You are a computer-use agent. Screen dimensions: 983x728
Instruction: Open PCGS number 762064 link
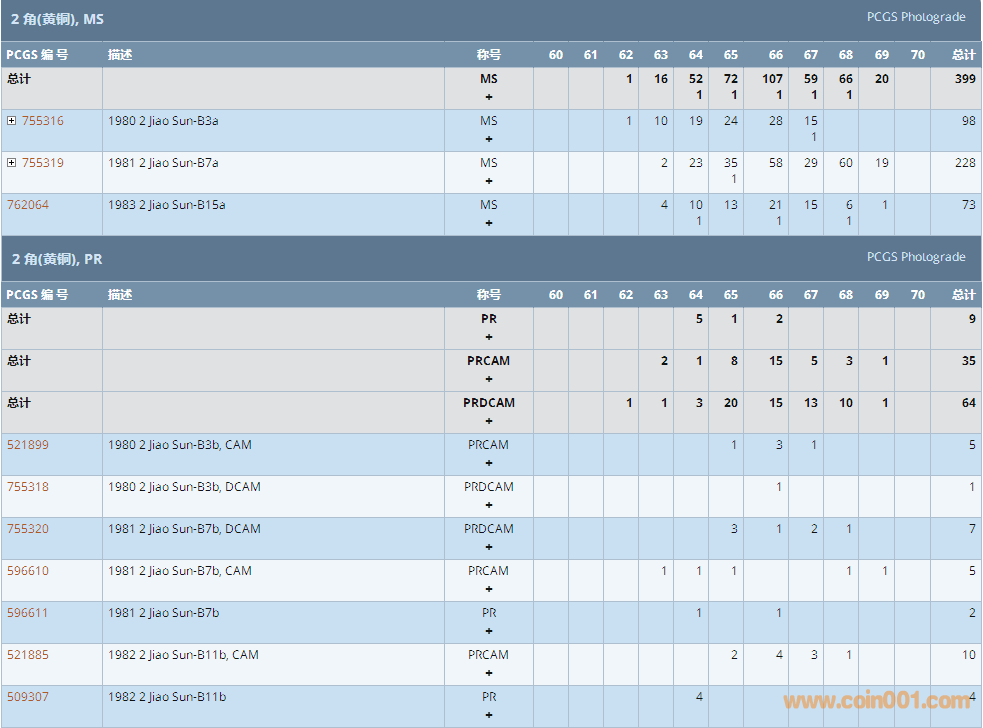click(x=28, y=205)
